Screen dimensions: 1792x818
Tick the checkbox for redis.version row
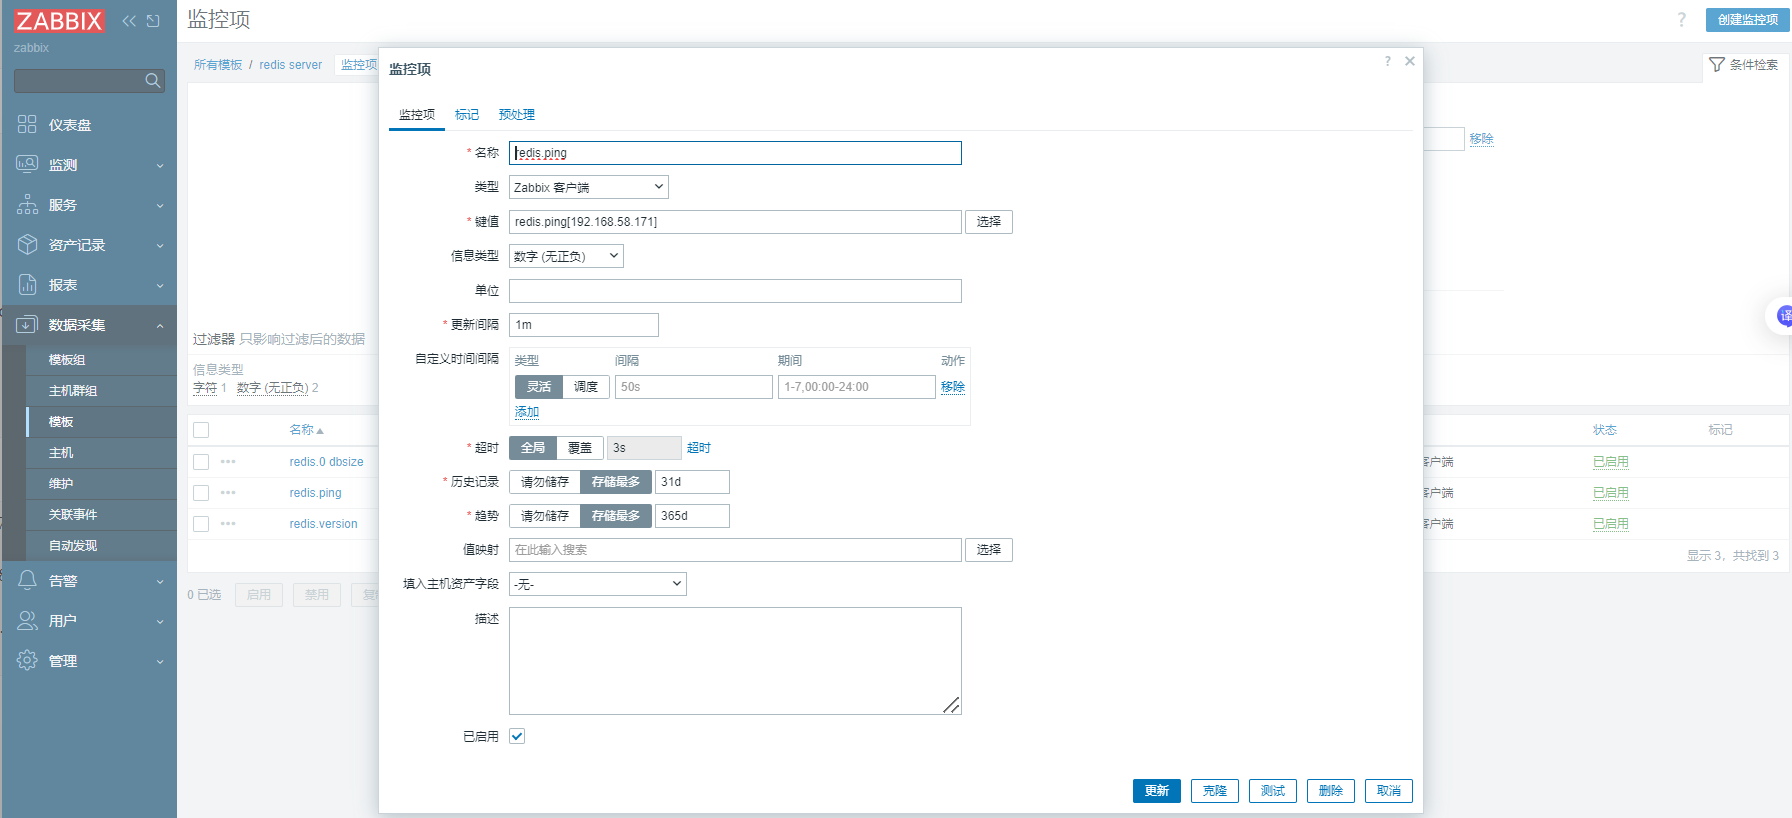pos(201,524)
